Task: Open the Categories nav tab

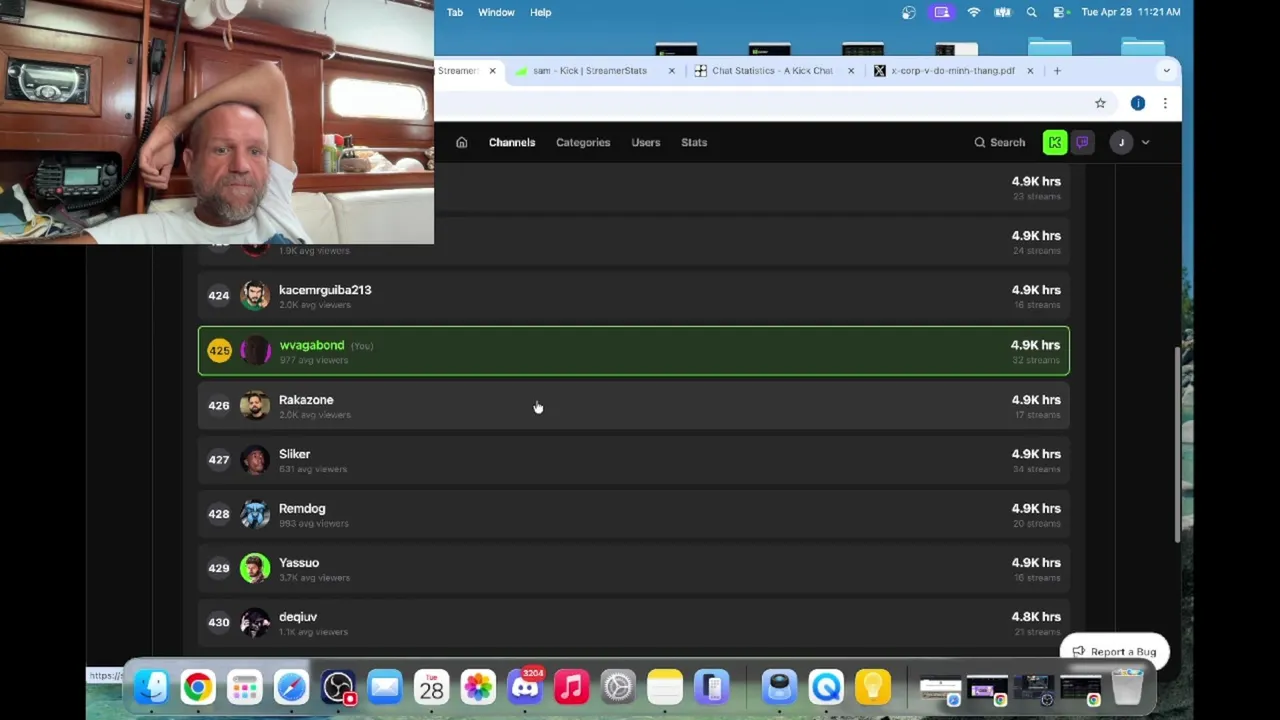Action: pyautogui.click(x=583, y=142)
